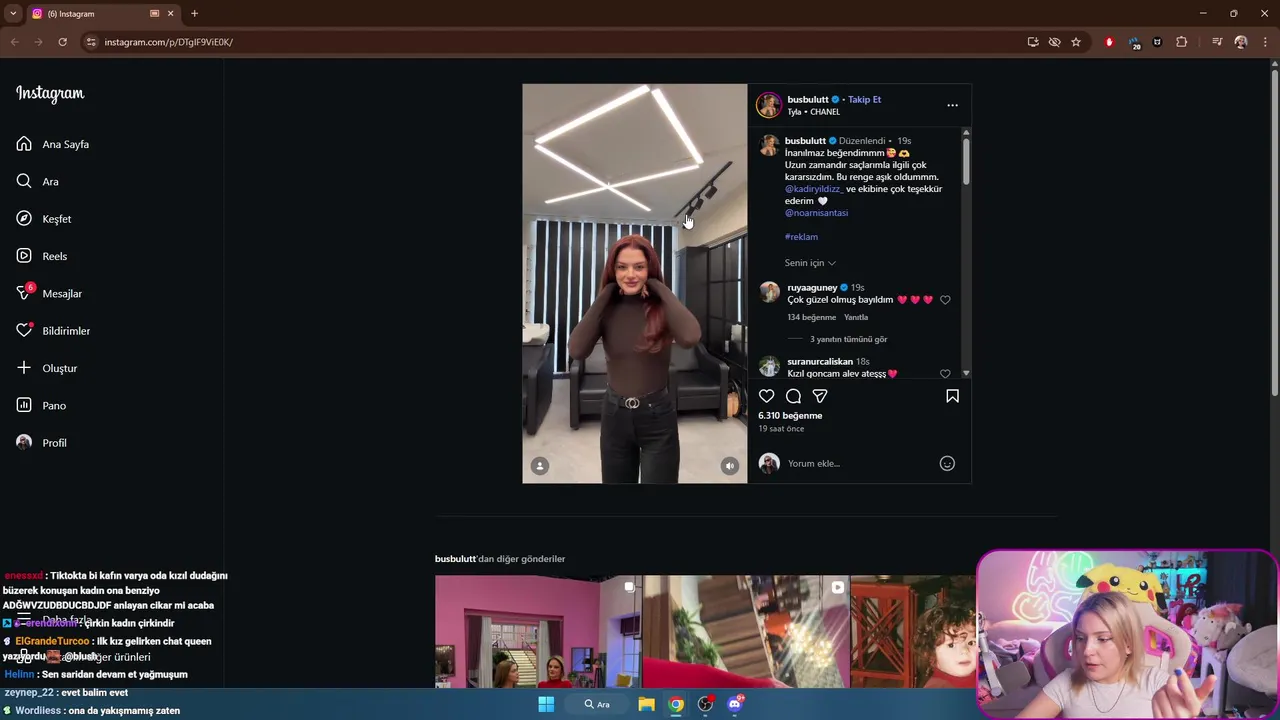Click the crossed-eye tracking icon

1054,42
